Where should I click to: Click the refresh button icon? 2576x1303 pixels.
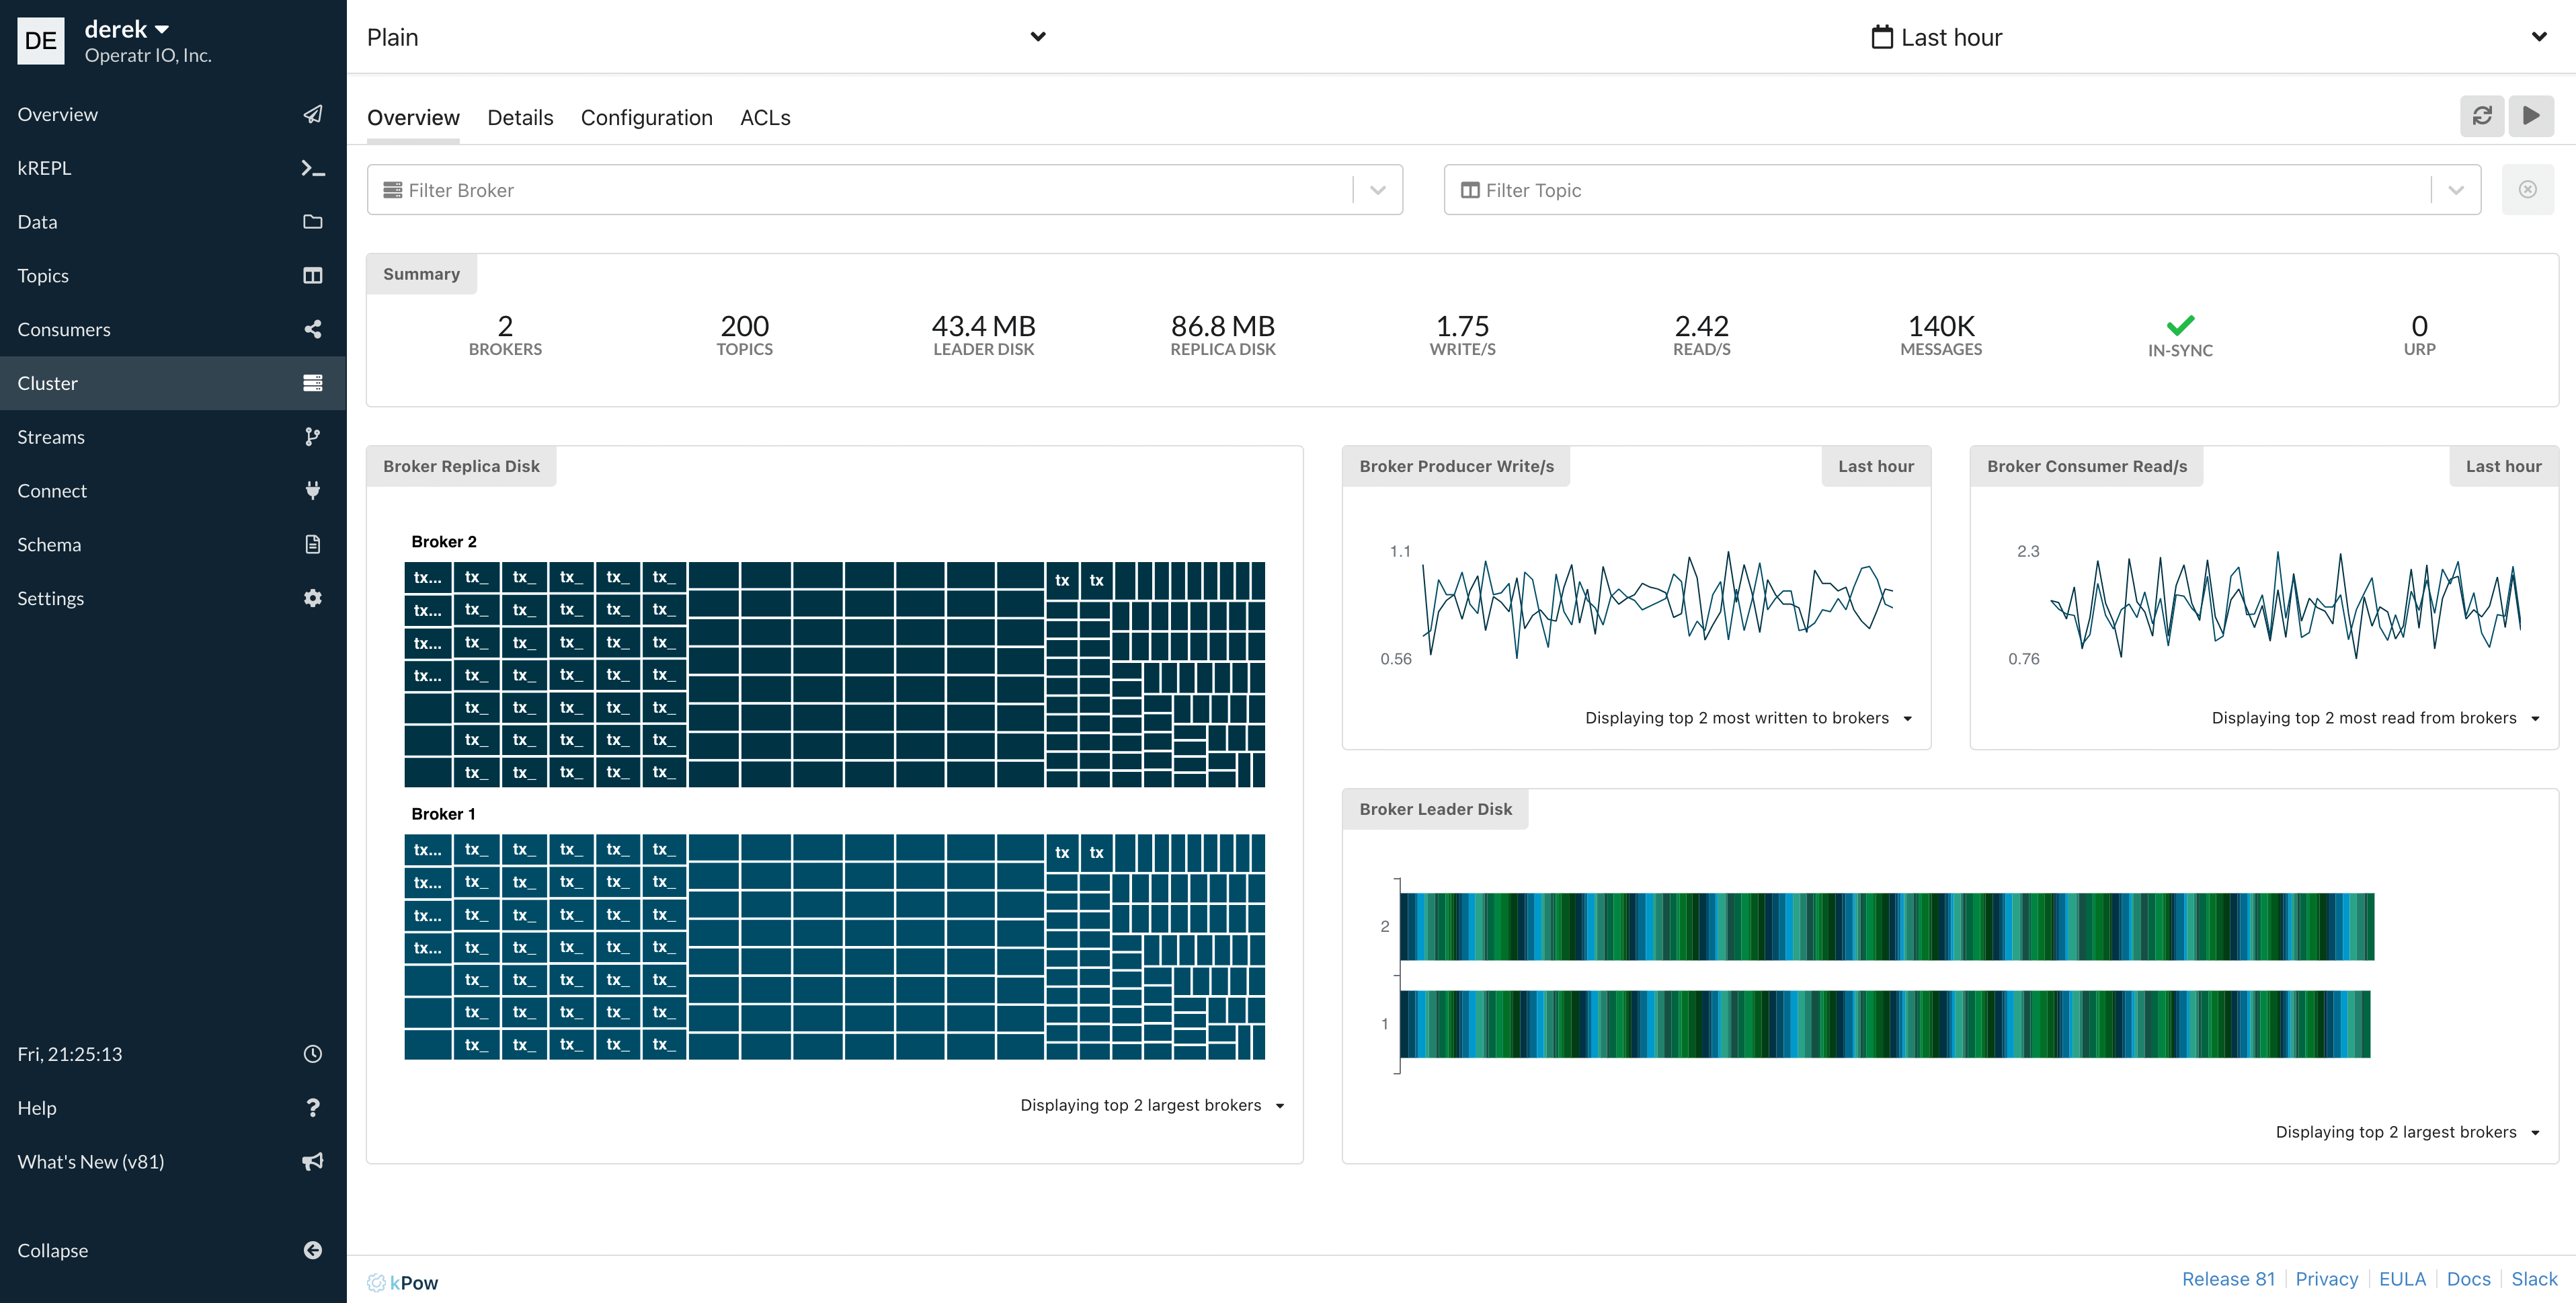tap(2482, 116)
